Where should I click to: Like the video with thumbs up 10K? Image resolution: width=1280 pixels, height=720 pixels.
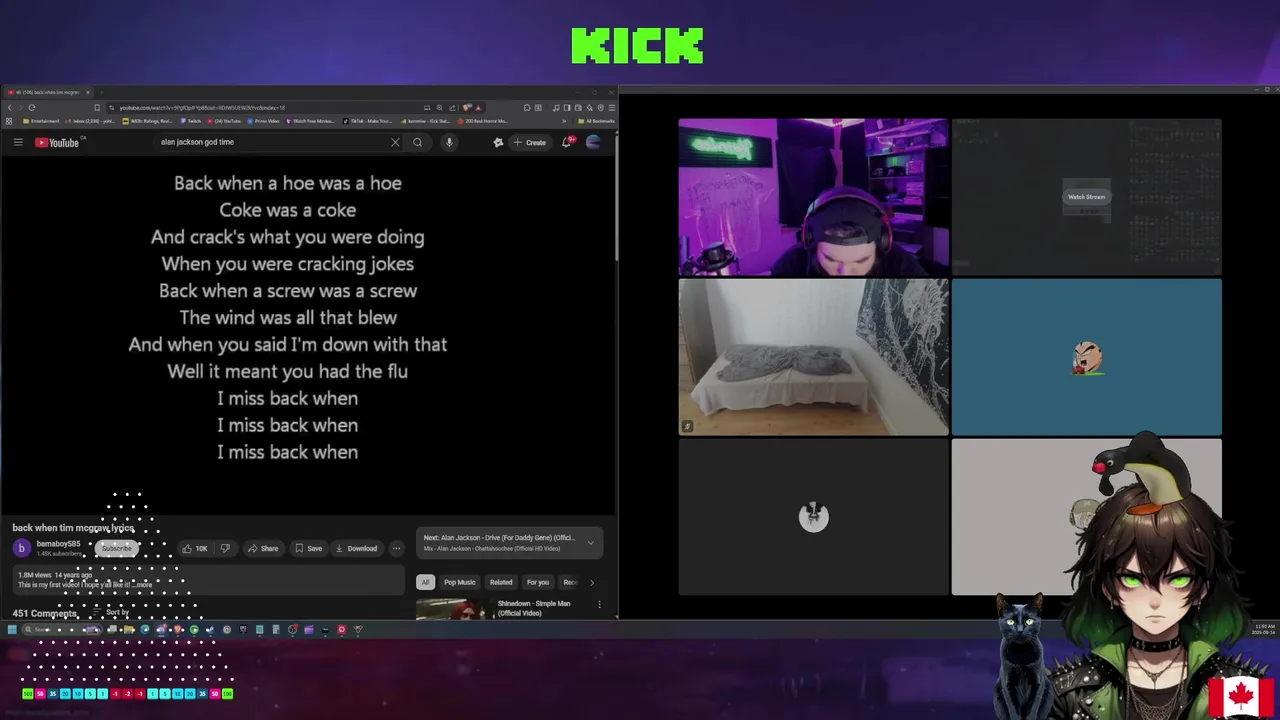pos(195,548)
